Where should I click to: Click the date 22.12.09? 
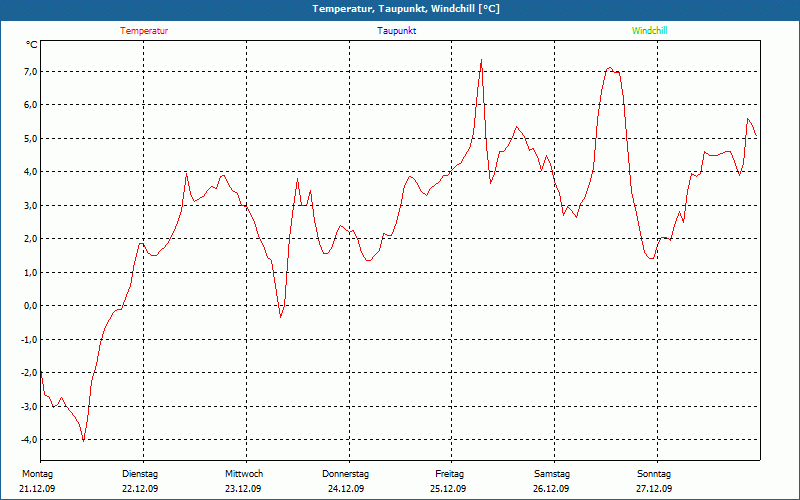(140, 489)
